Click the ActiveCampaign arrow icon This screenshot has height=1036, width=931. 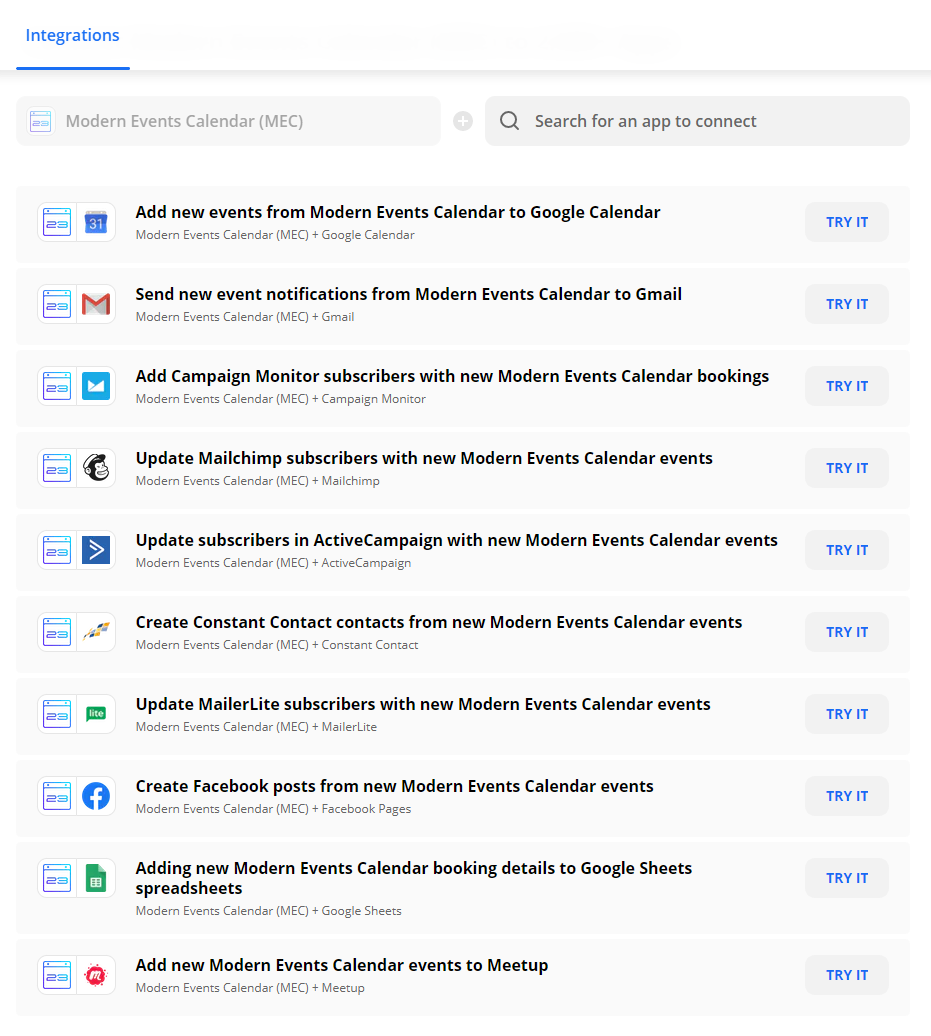tap(96, 550)
